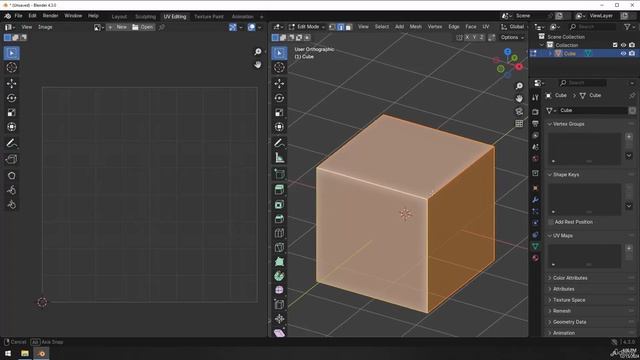Switch to the Texture Paint workspace tab
Viewport: 640px width, 360px height.
tap(209, 17)
